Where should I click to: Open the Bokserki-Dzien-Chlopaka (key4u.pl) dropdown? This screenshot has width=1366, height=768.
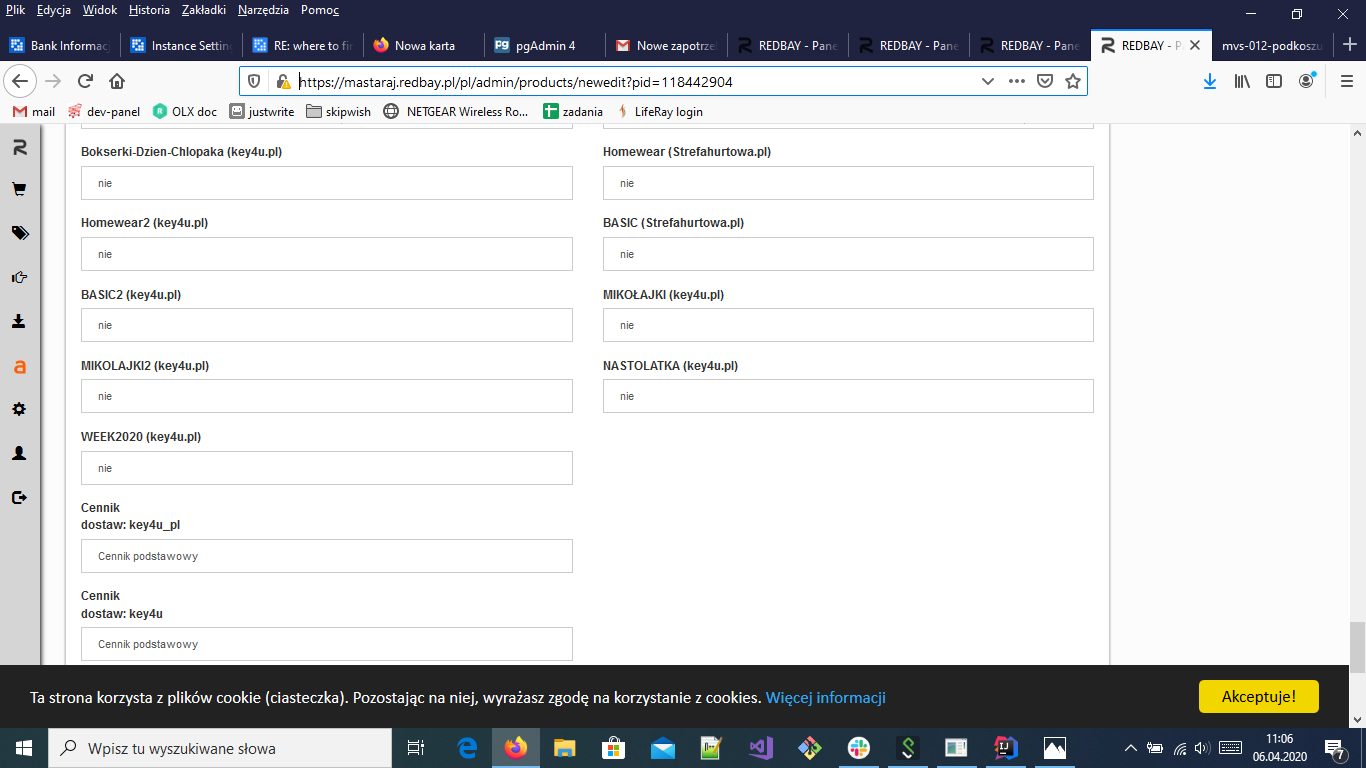pyautogui.click(x=326, y=183)
